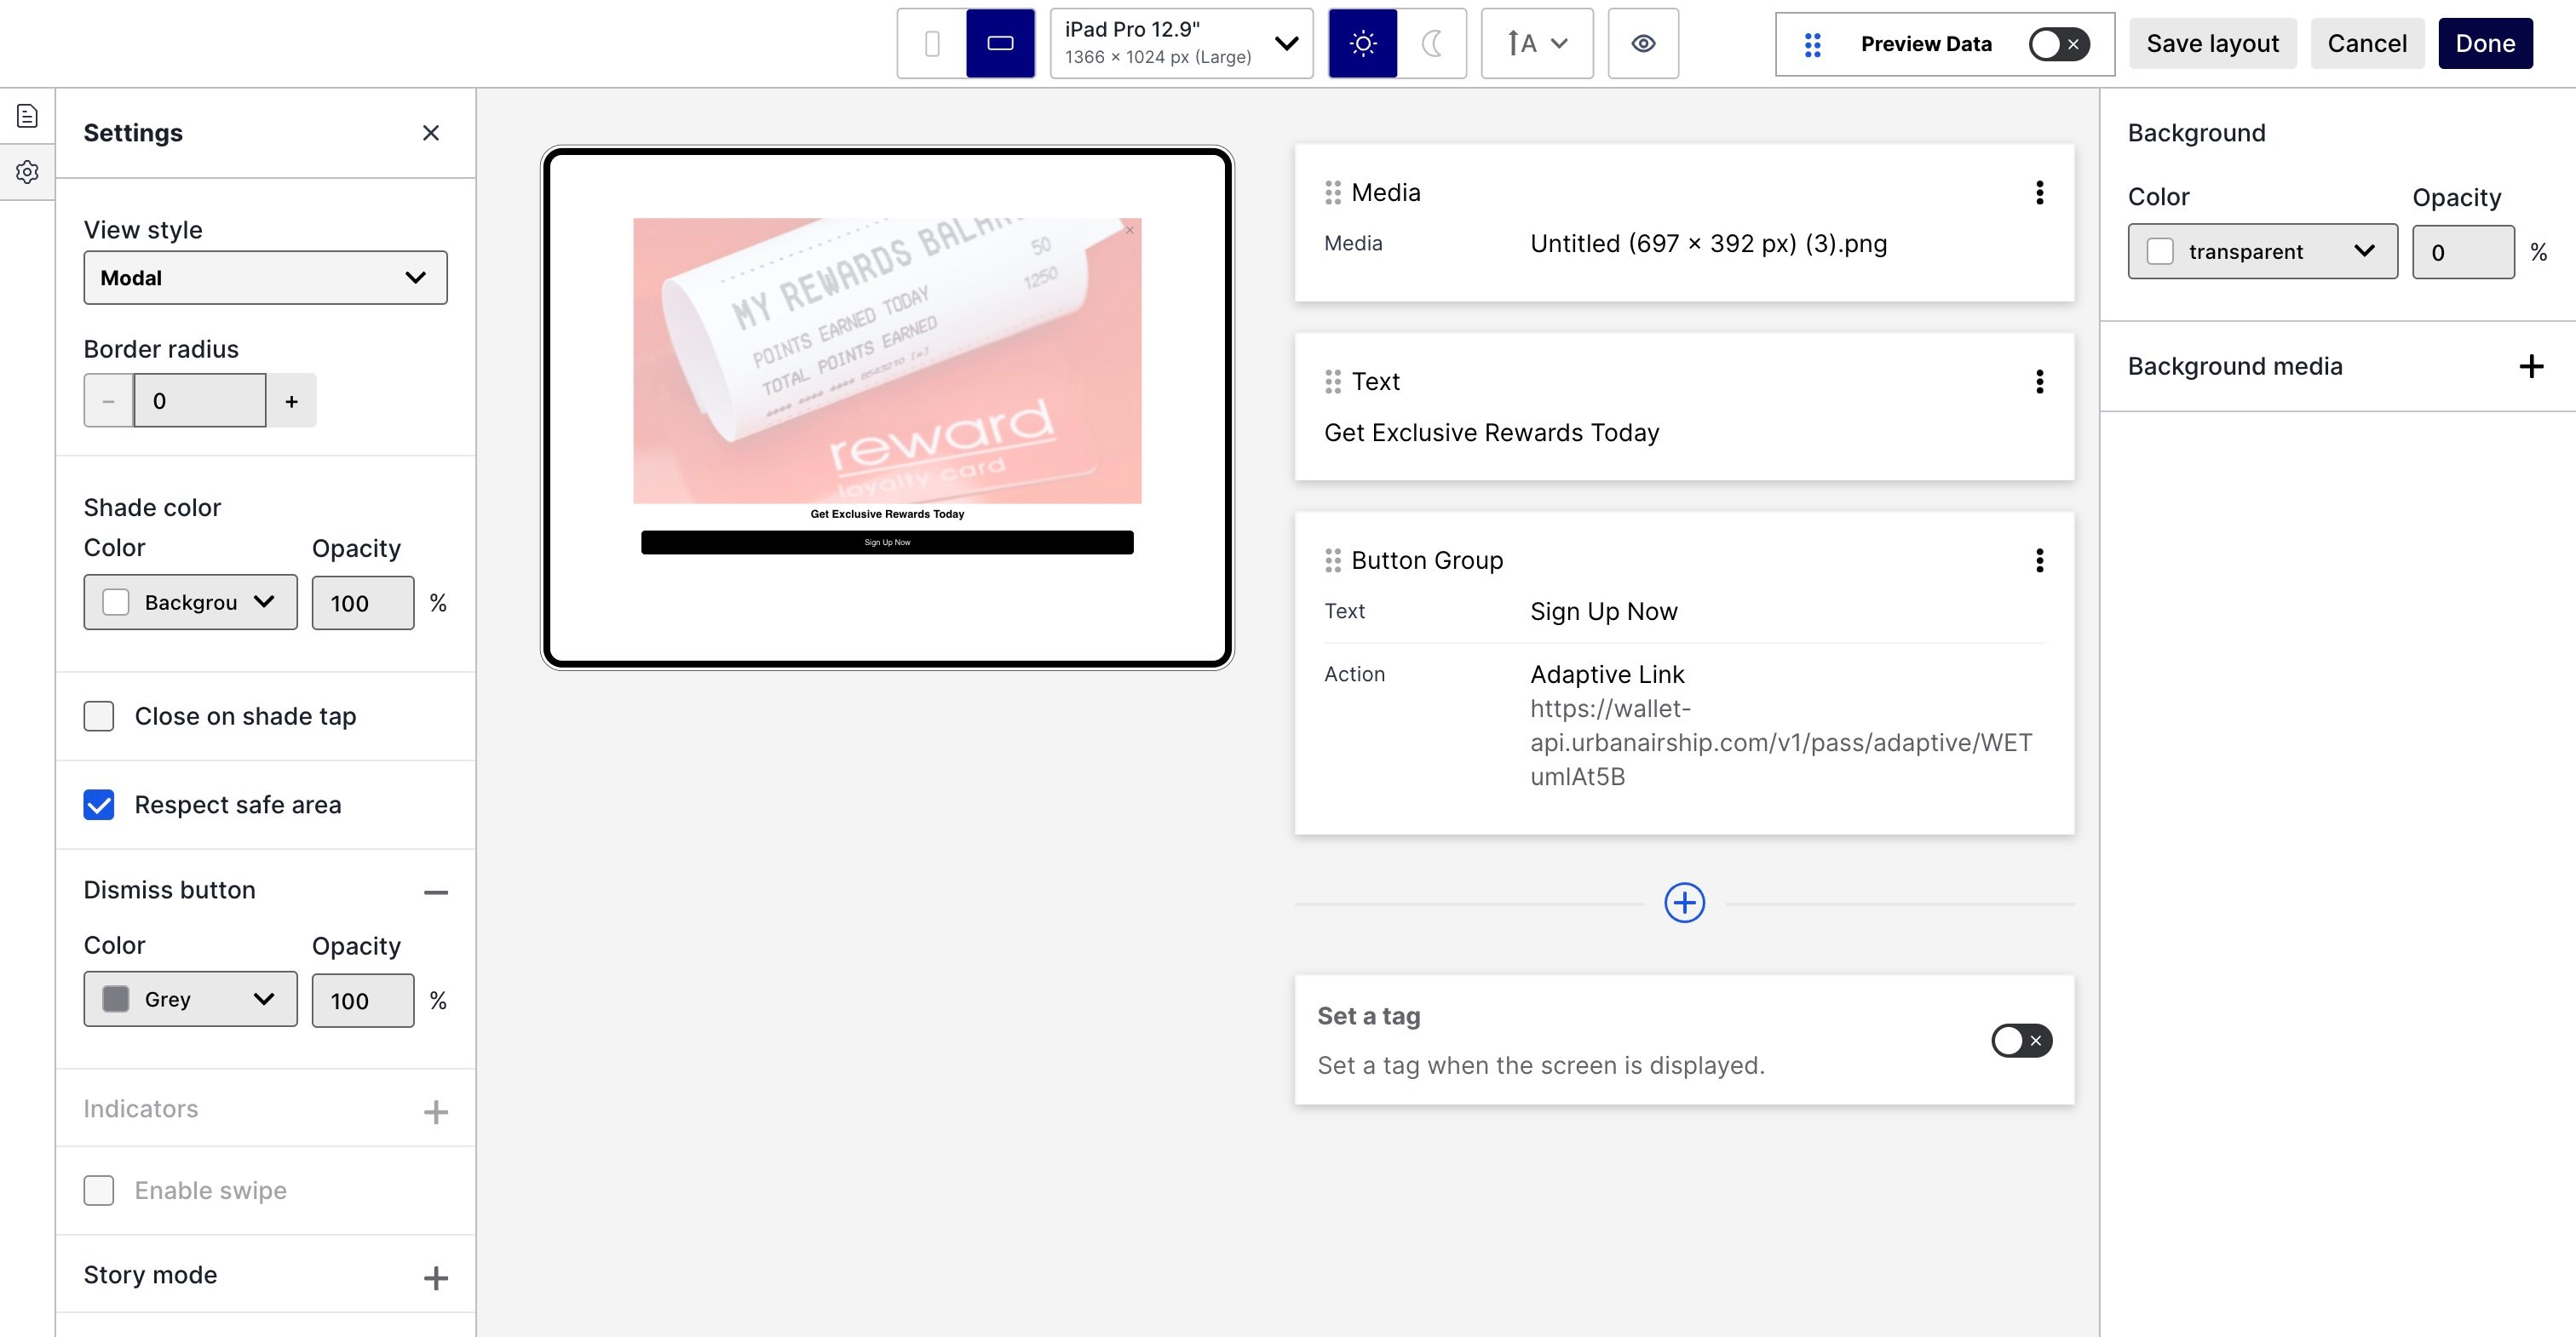Open text size options dropdown

click(x=1536, y=44)
